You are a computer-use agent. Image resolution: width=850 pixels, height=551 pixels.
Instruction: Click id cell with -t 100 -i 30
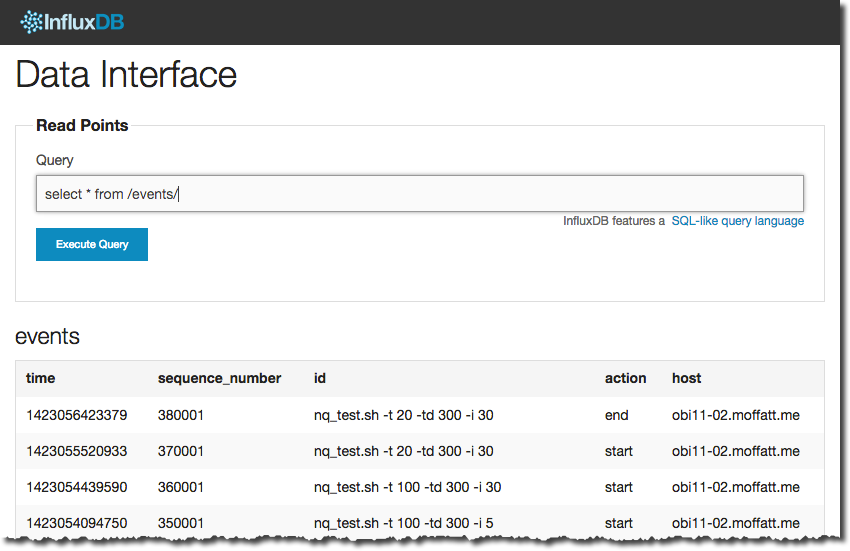[x=407, y=487]
